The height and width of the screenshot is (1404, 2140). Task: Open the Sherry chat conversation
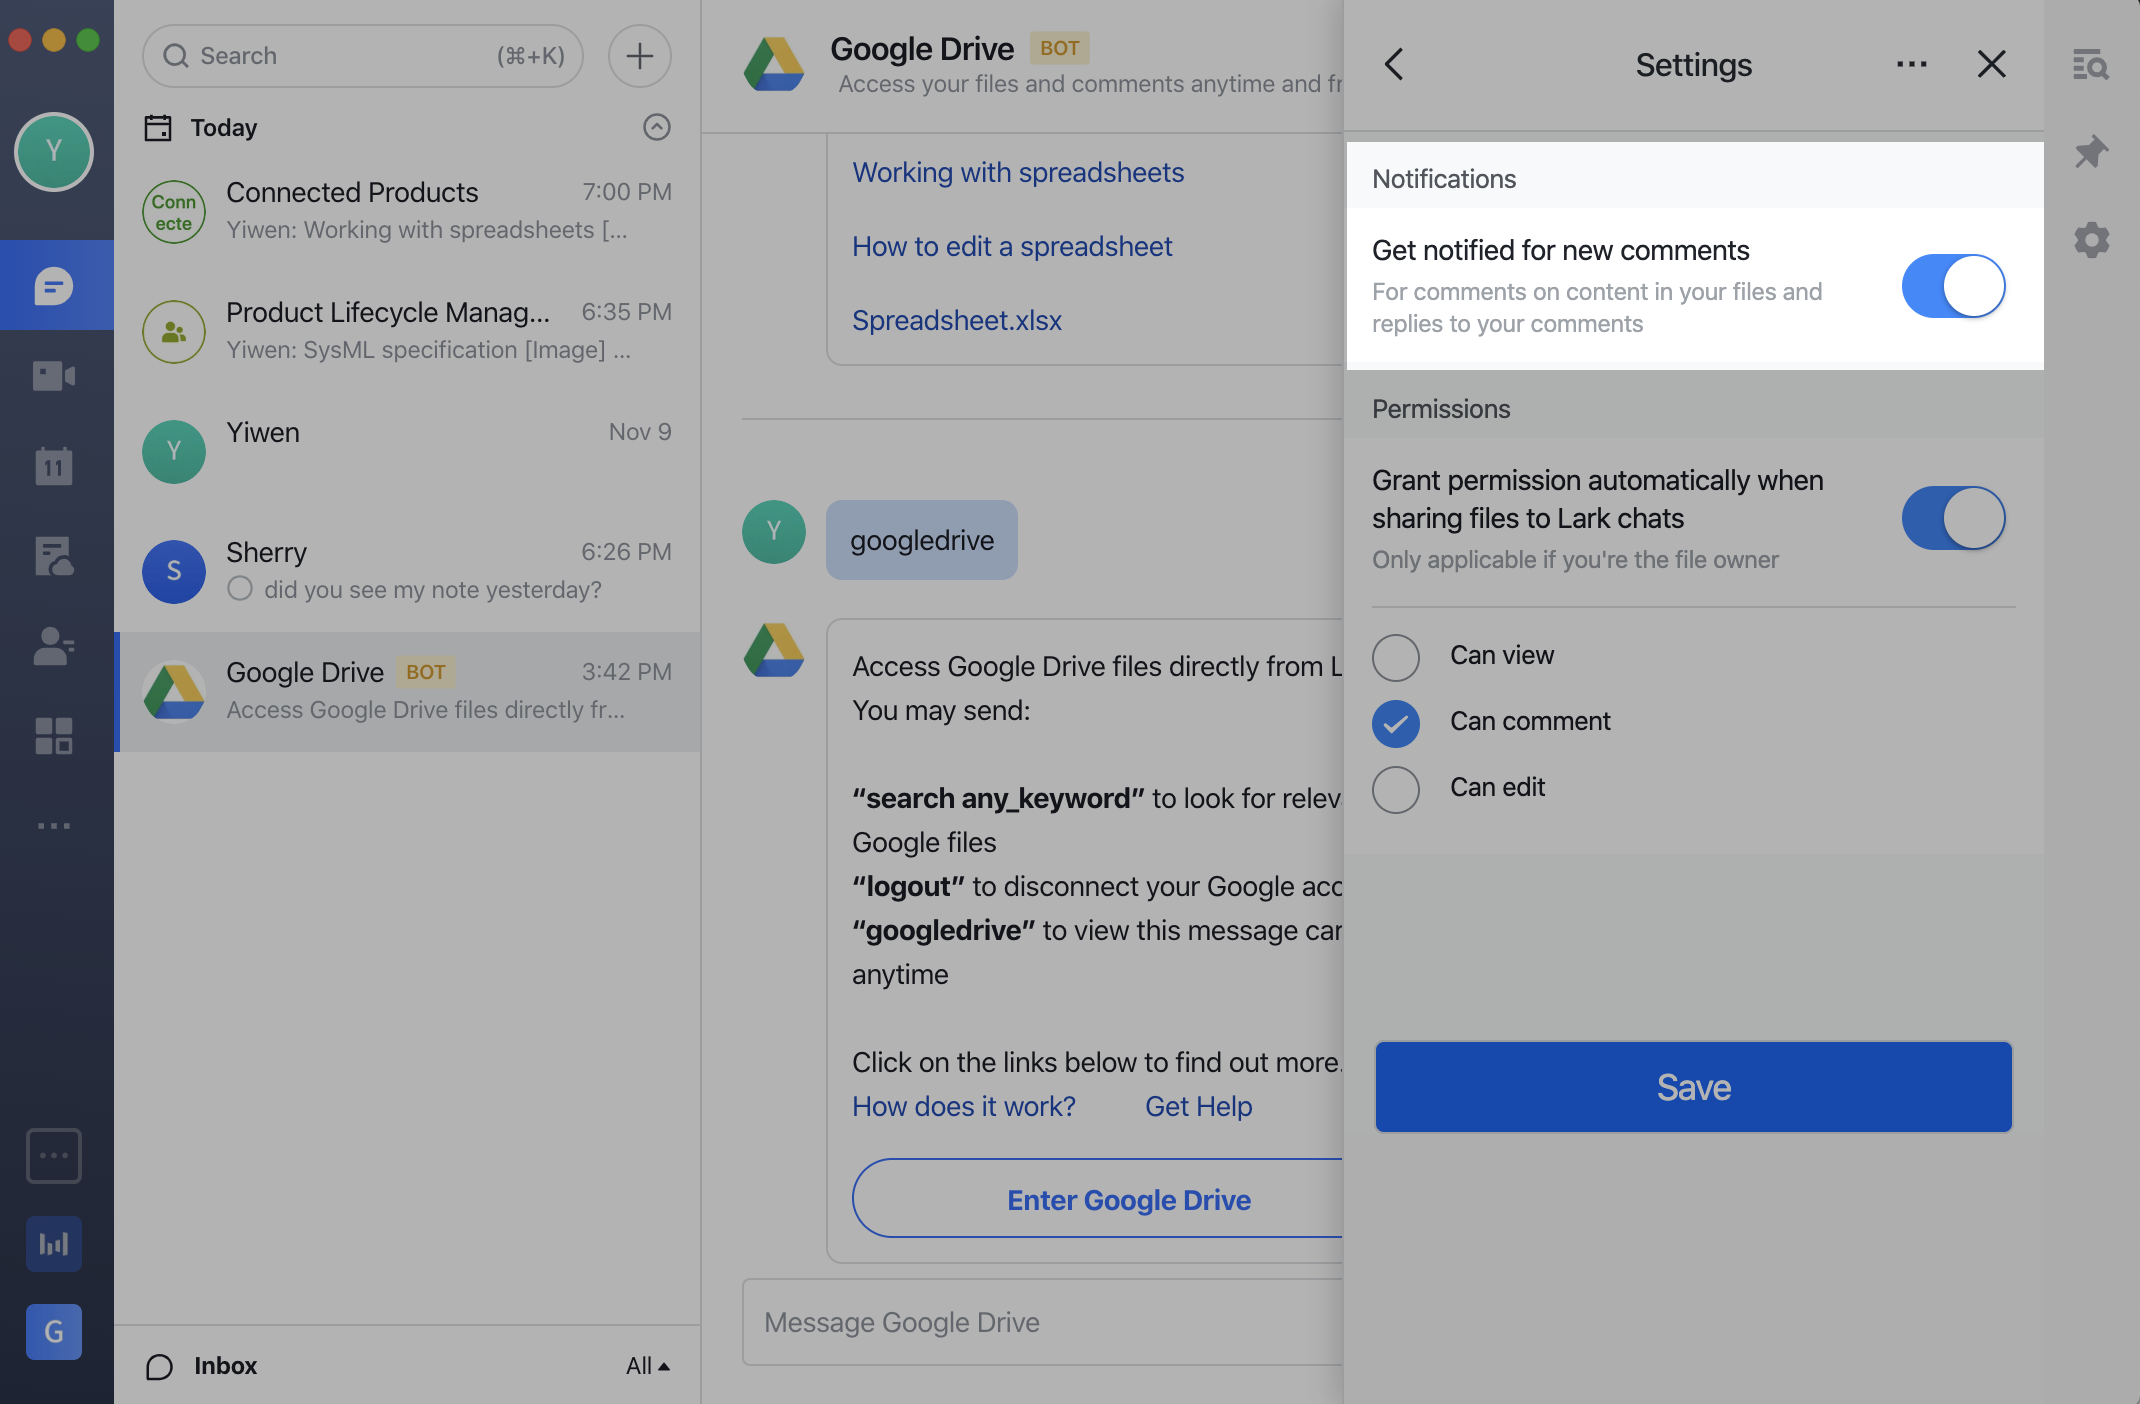(408, 571)
